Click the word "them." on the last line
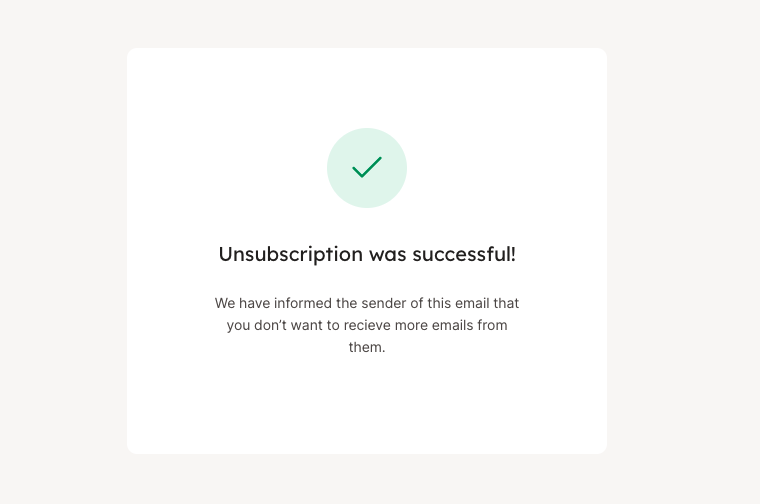760x504 pixels. 367,348
